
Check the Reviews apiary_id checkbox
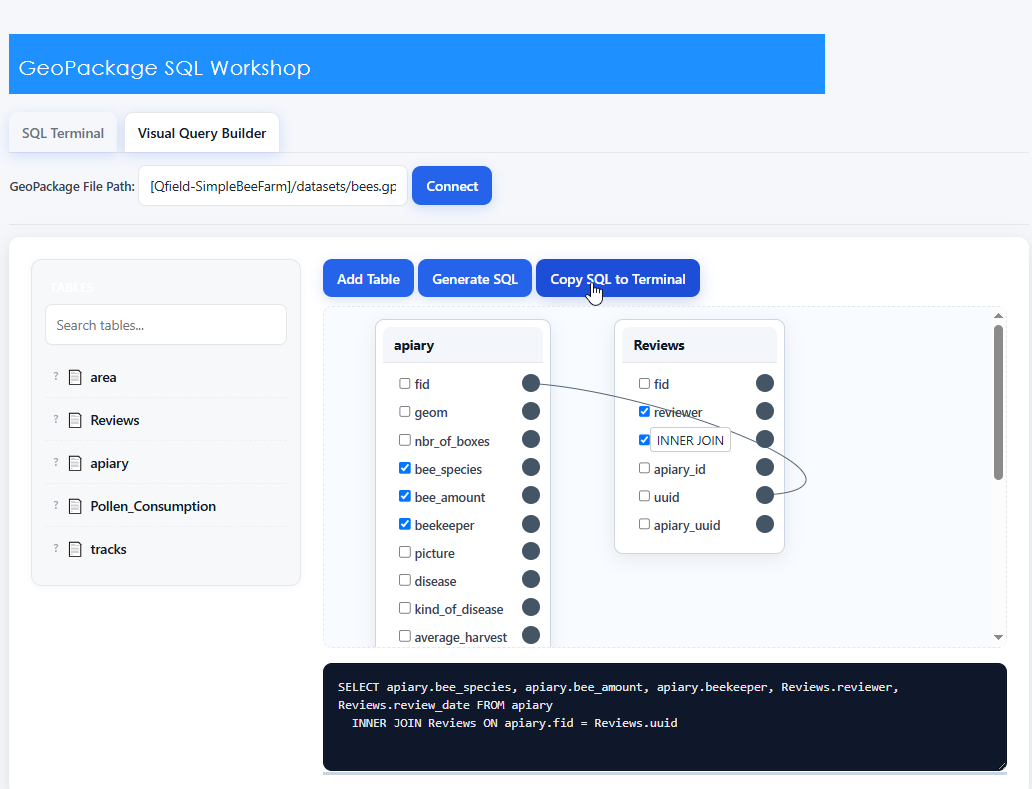(x=644, y=468)
